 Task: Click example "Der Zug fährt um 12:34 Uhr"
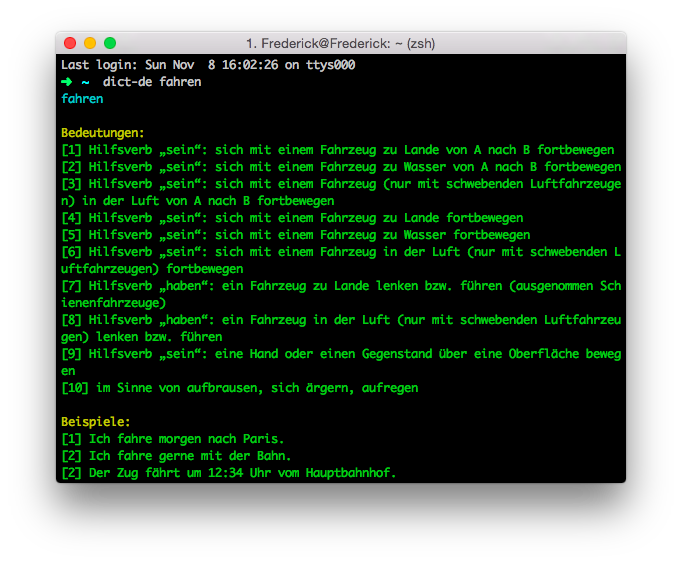[229, 473]
